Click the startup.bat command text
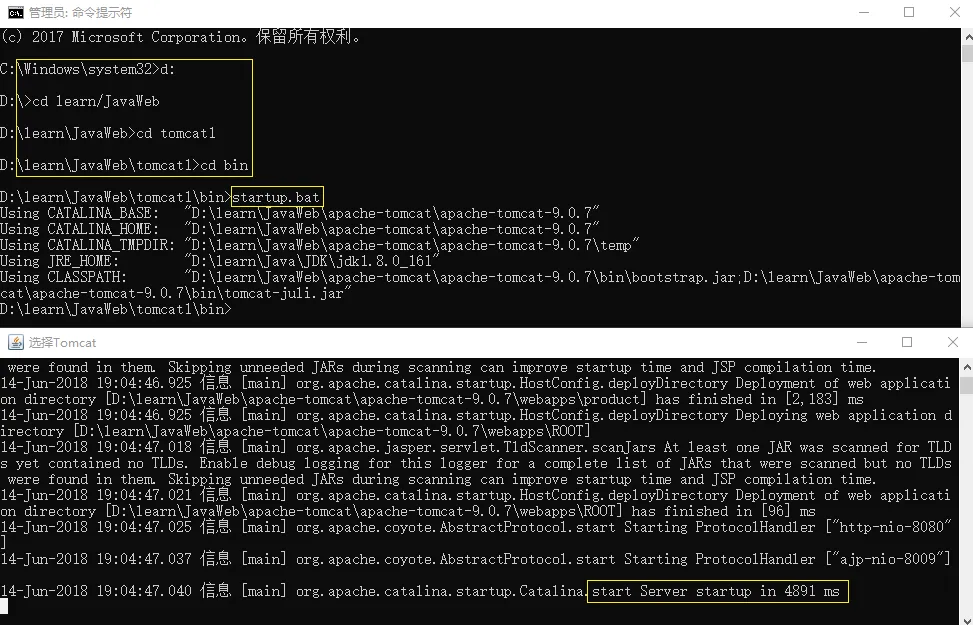The image size is (973, 625). [x=276, y=197]
